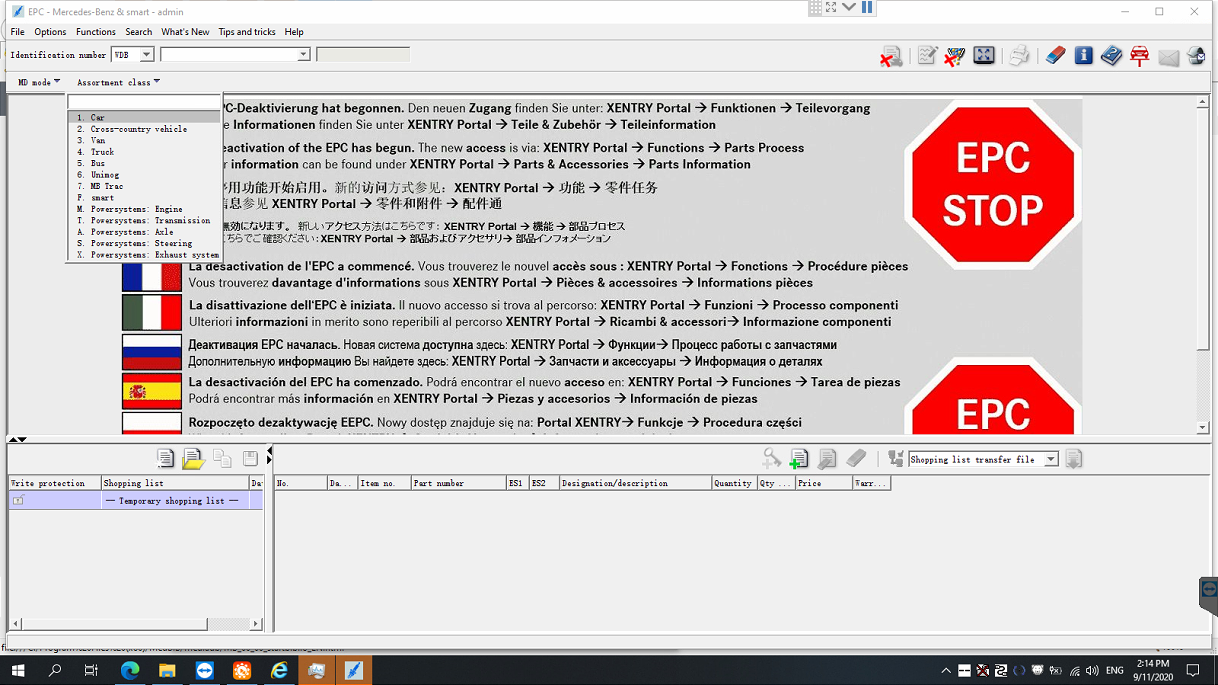Click the shopping list transfer icon
The width and height of the screenshot is (1218, 685).
(895, 458)
